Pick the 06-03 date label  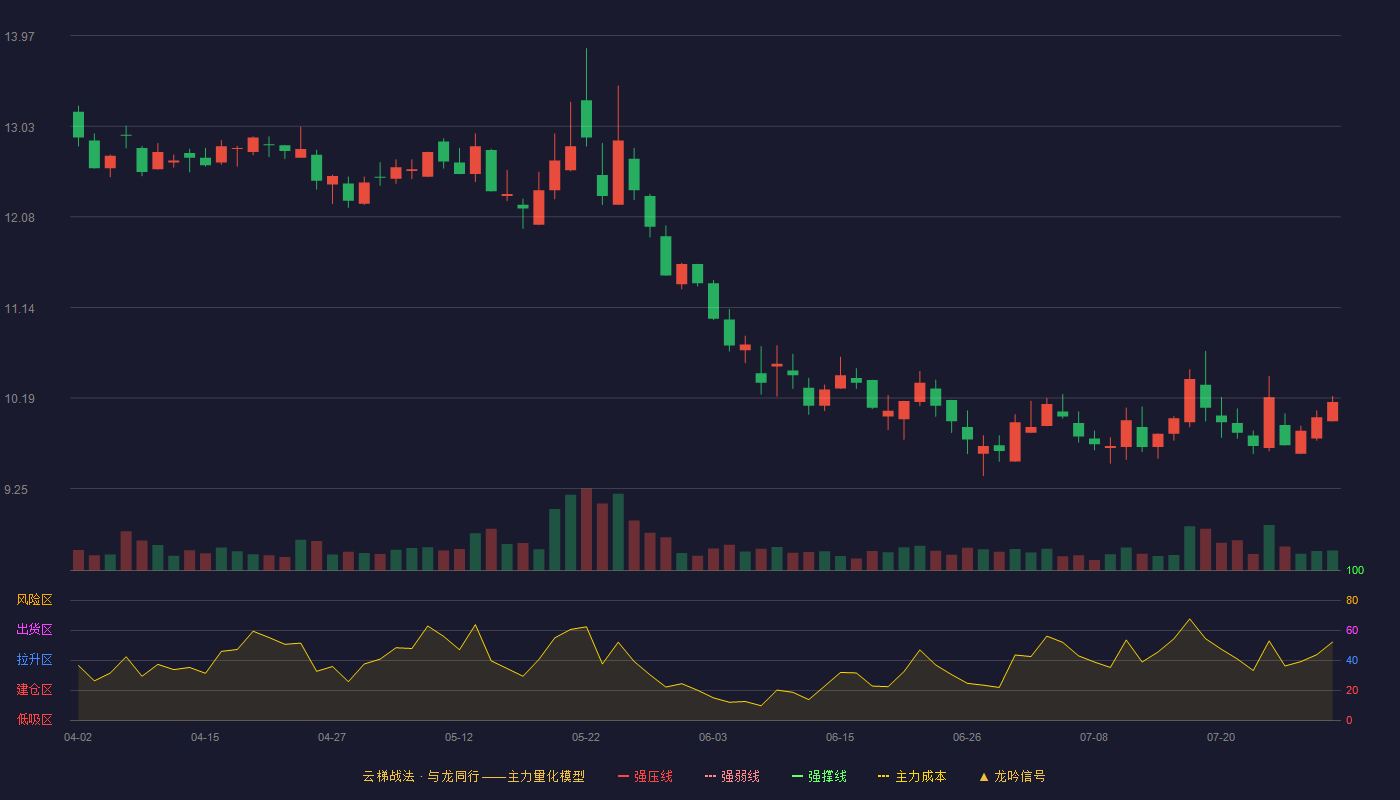713,737
